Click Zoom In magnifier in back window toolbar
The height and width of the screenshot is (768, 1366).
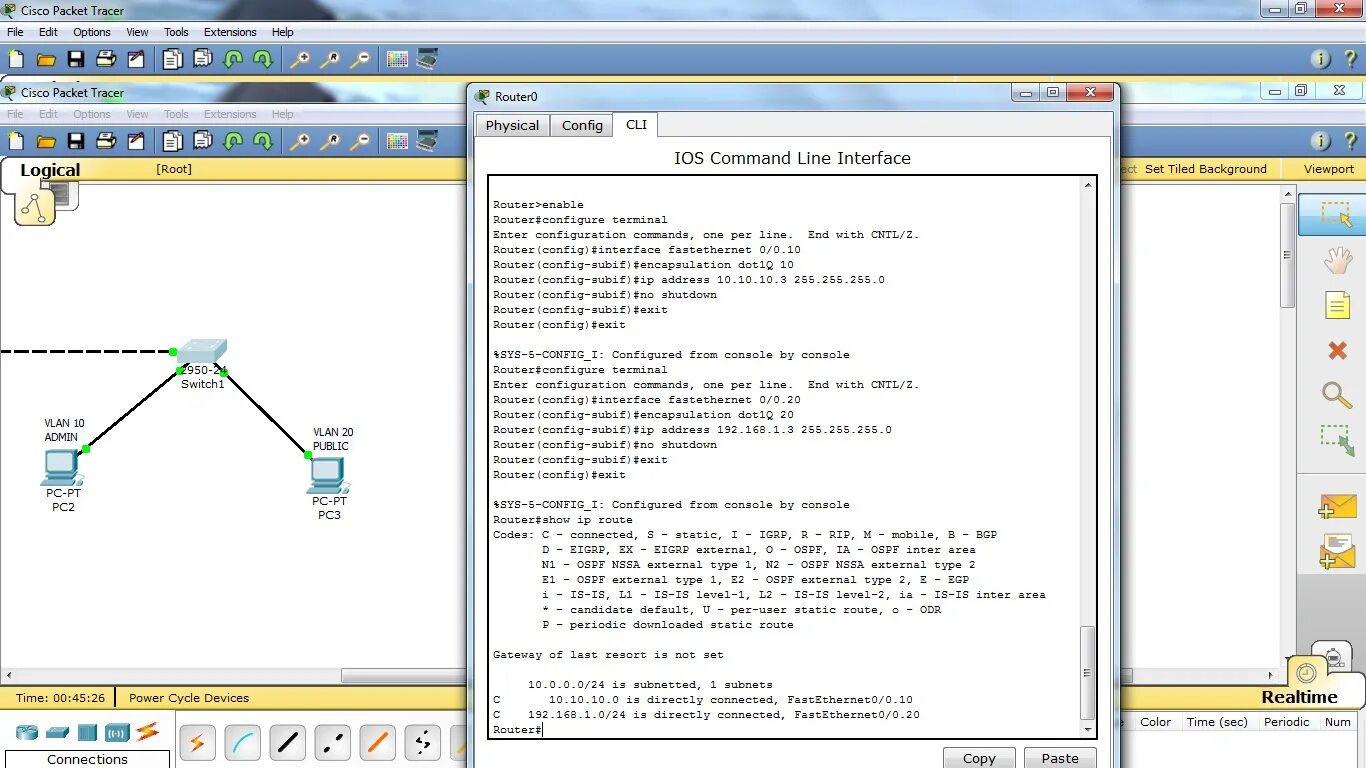pos(300,60)
